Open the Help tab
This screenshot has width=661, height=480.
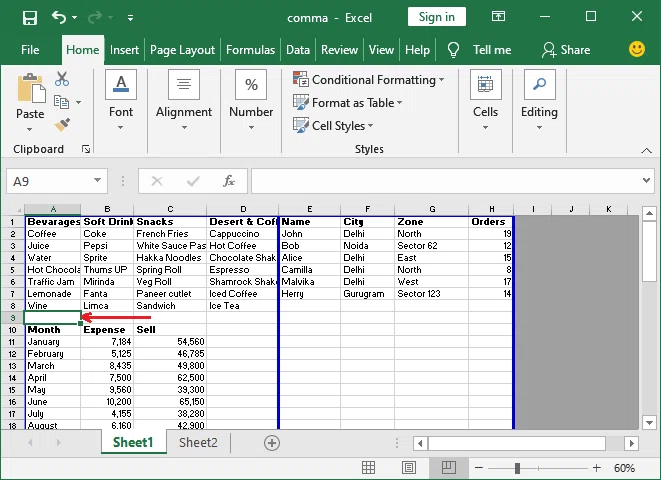417,50
